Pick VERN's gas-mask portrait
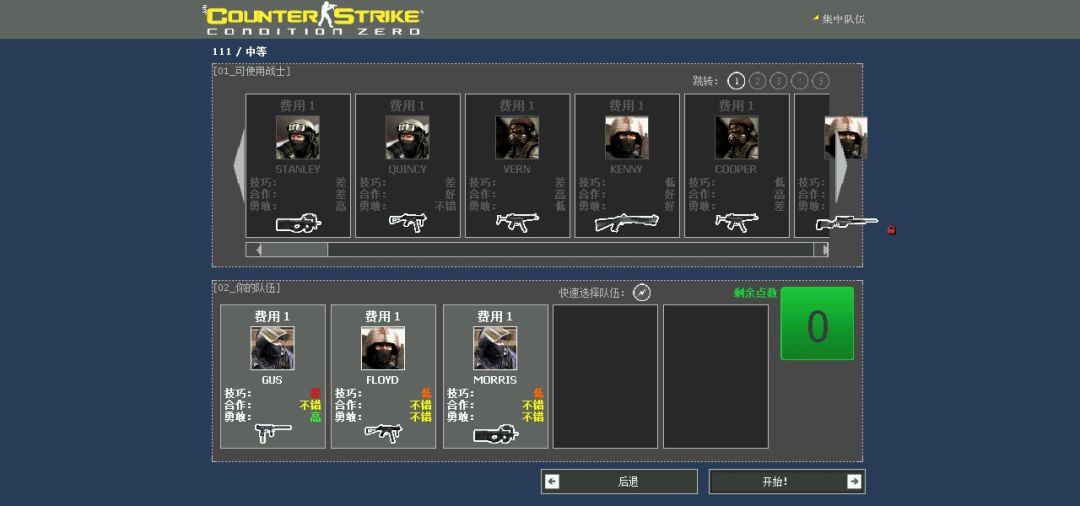Viewport: 1080px width, 506px height. click(517, 137)
